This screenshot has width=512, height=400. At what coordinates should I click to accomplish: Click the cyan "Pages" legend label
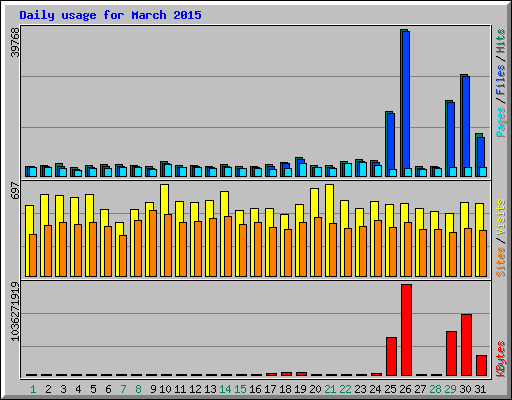pyautogui.click(x=500, y=122)
